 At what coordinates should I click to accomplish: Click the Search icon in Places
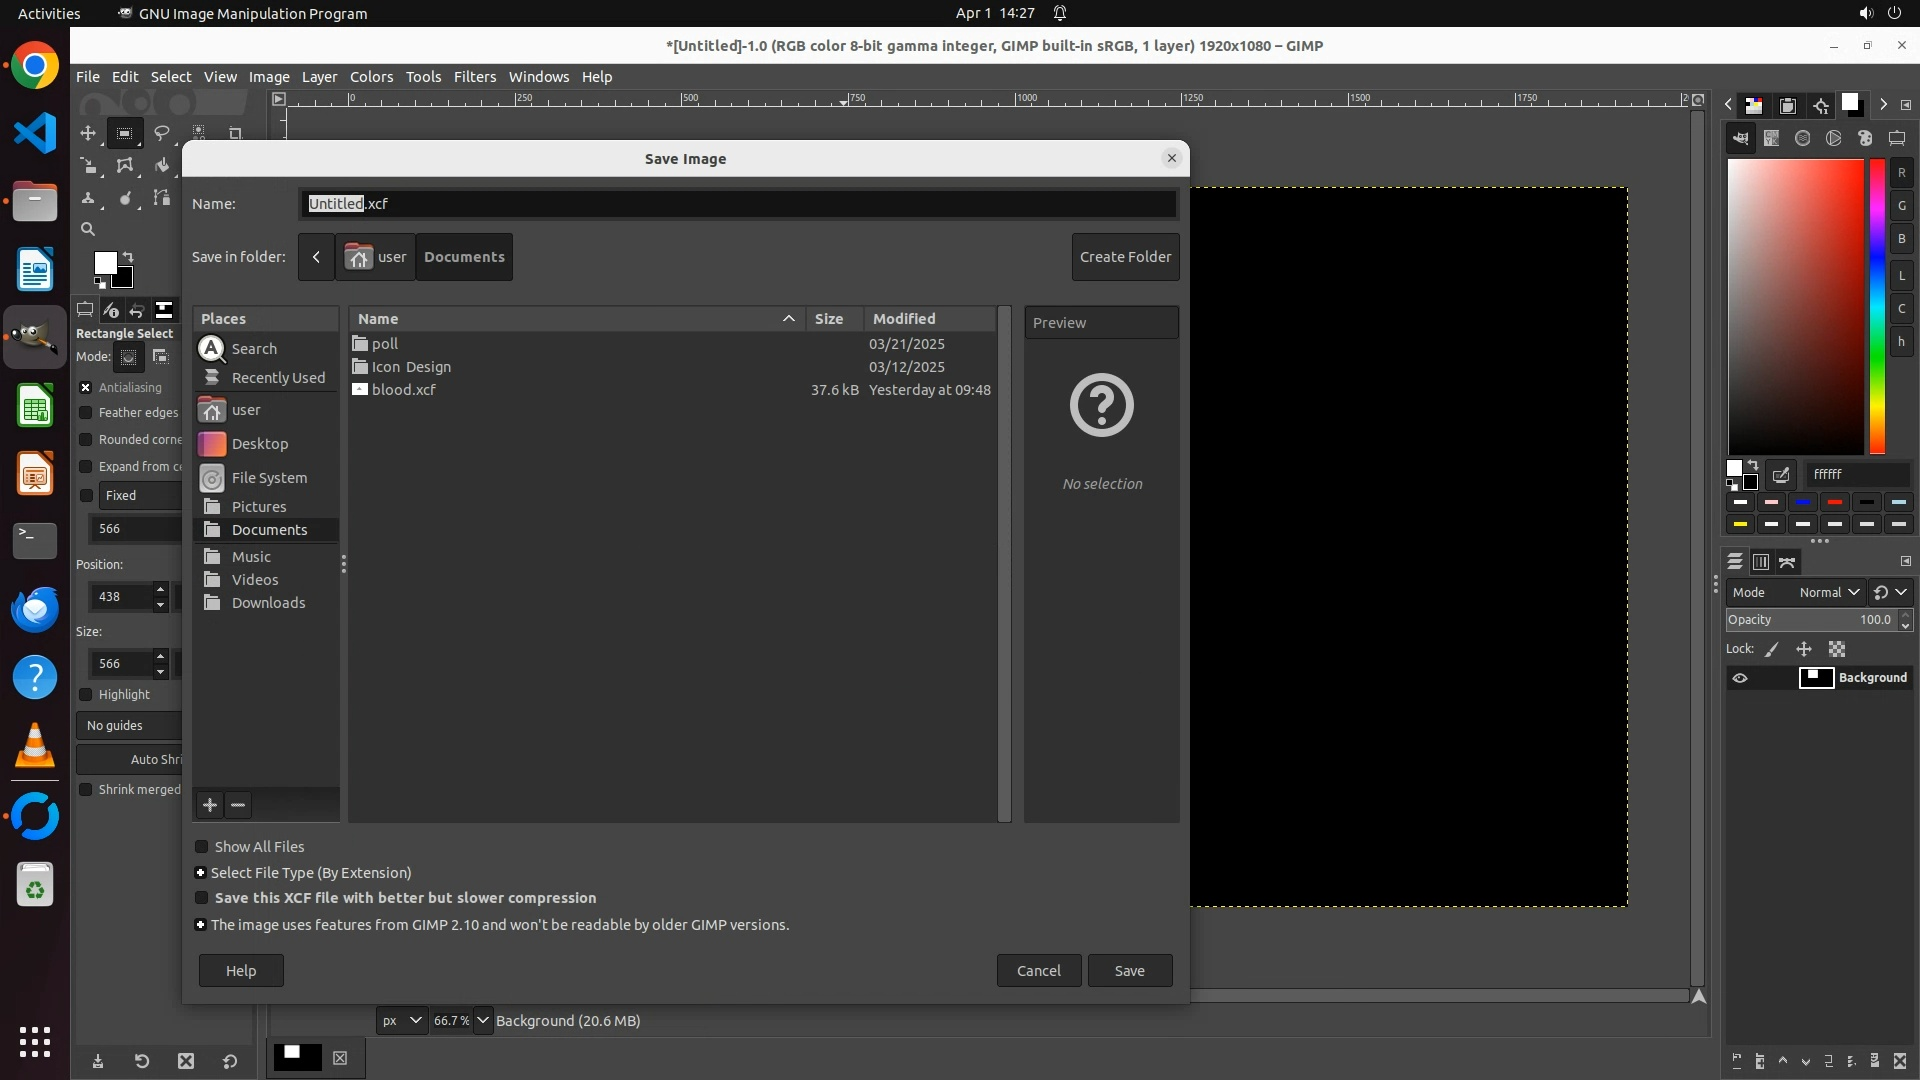pyautogui.click(x=212, y=348)
